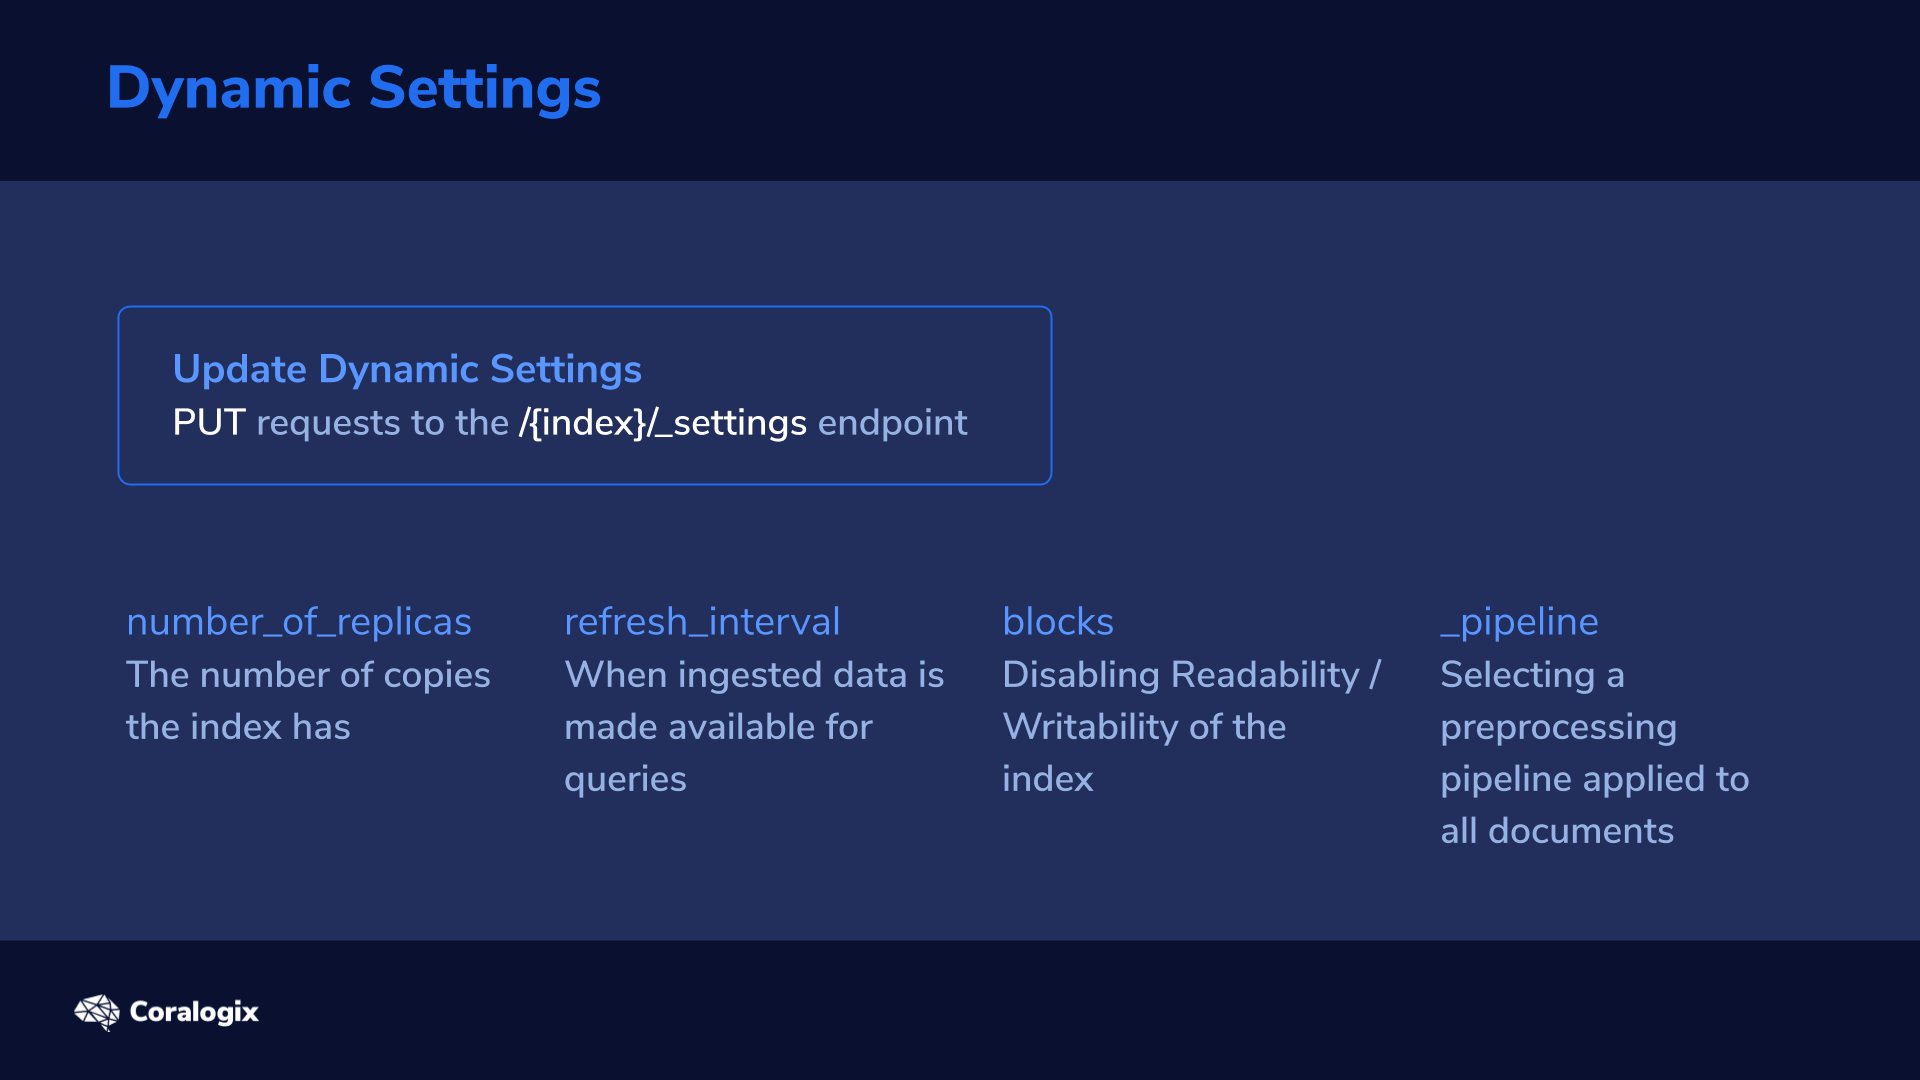
Task: Click the PUT keyword in the box
Action: coord(209,423)
